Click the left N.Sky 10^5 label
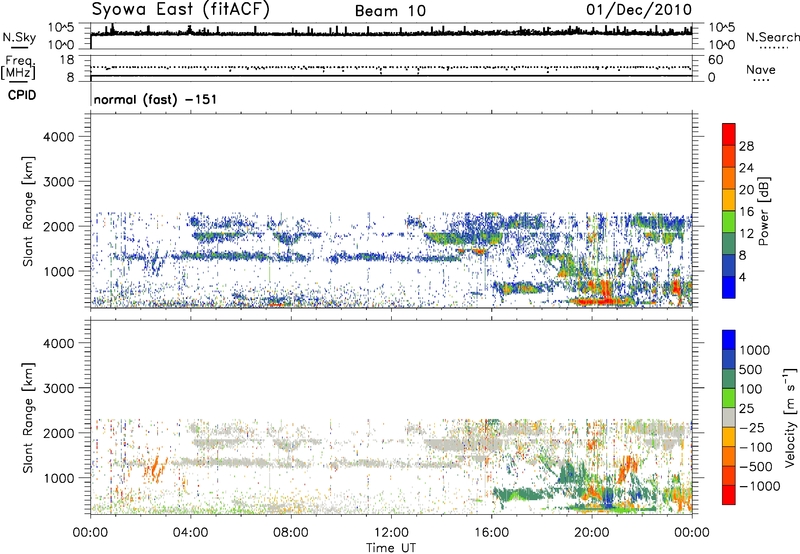The width and height of the screenshot is (800, 554). 61,28
